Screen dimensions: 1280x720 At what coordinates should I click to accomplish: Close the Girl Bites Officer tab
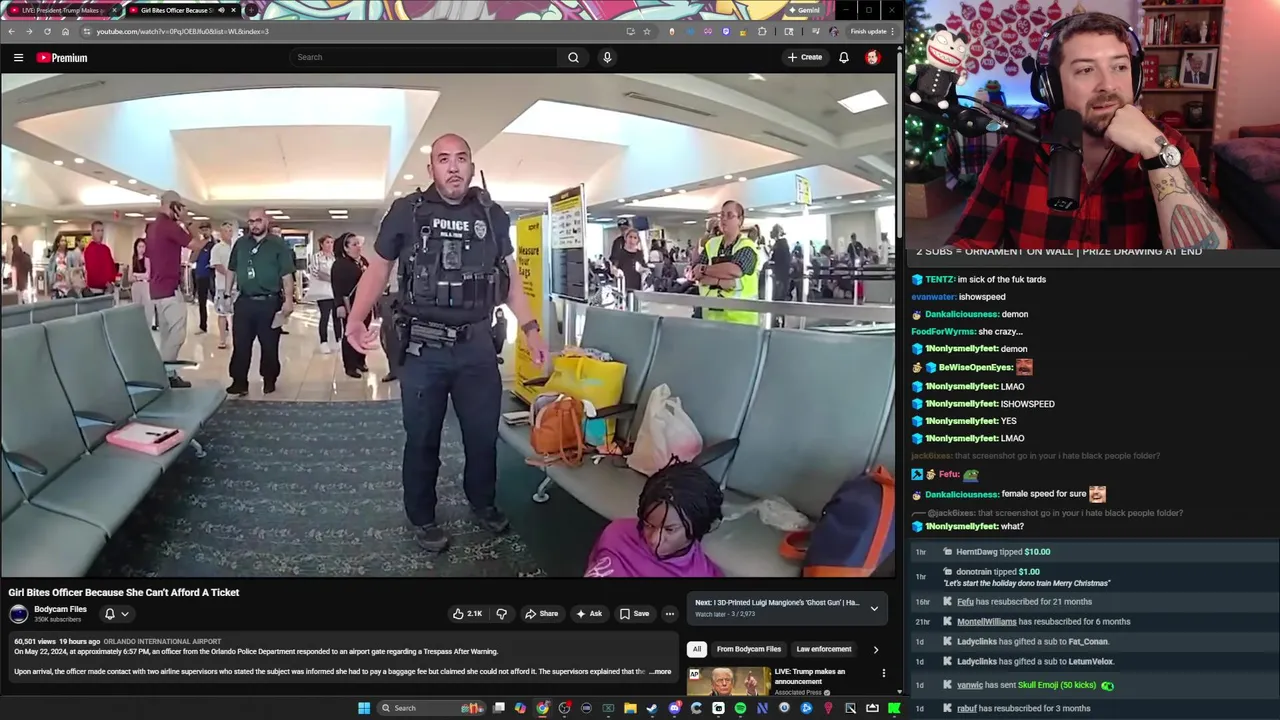pyautogui.click(x=233, y=10)
